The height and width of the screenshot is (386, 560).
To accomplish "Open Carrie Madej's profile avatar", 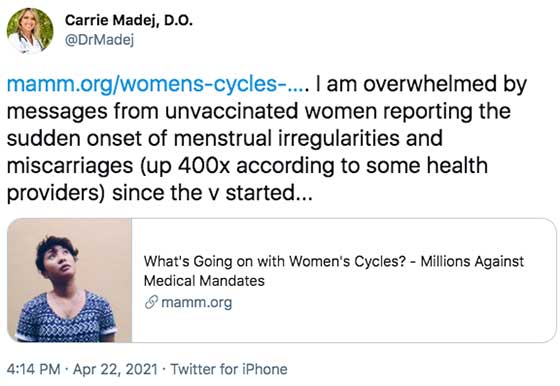I will coord(30,31).
